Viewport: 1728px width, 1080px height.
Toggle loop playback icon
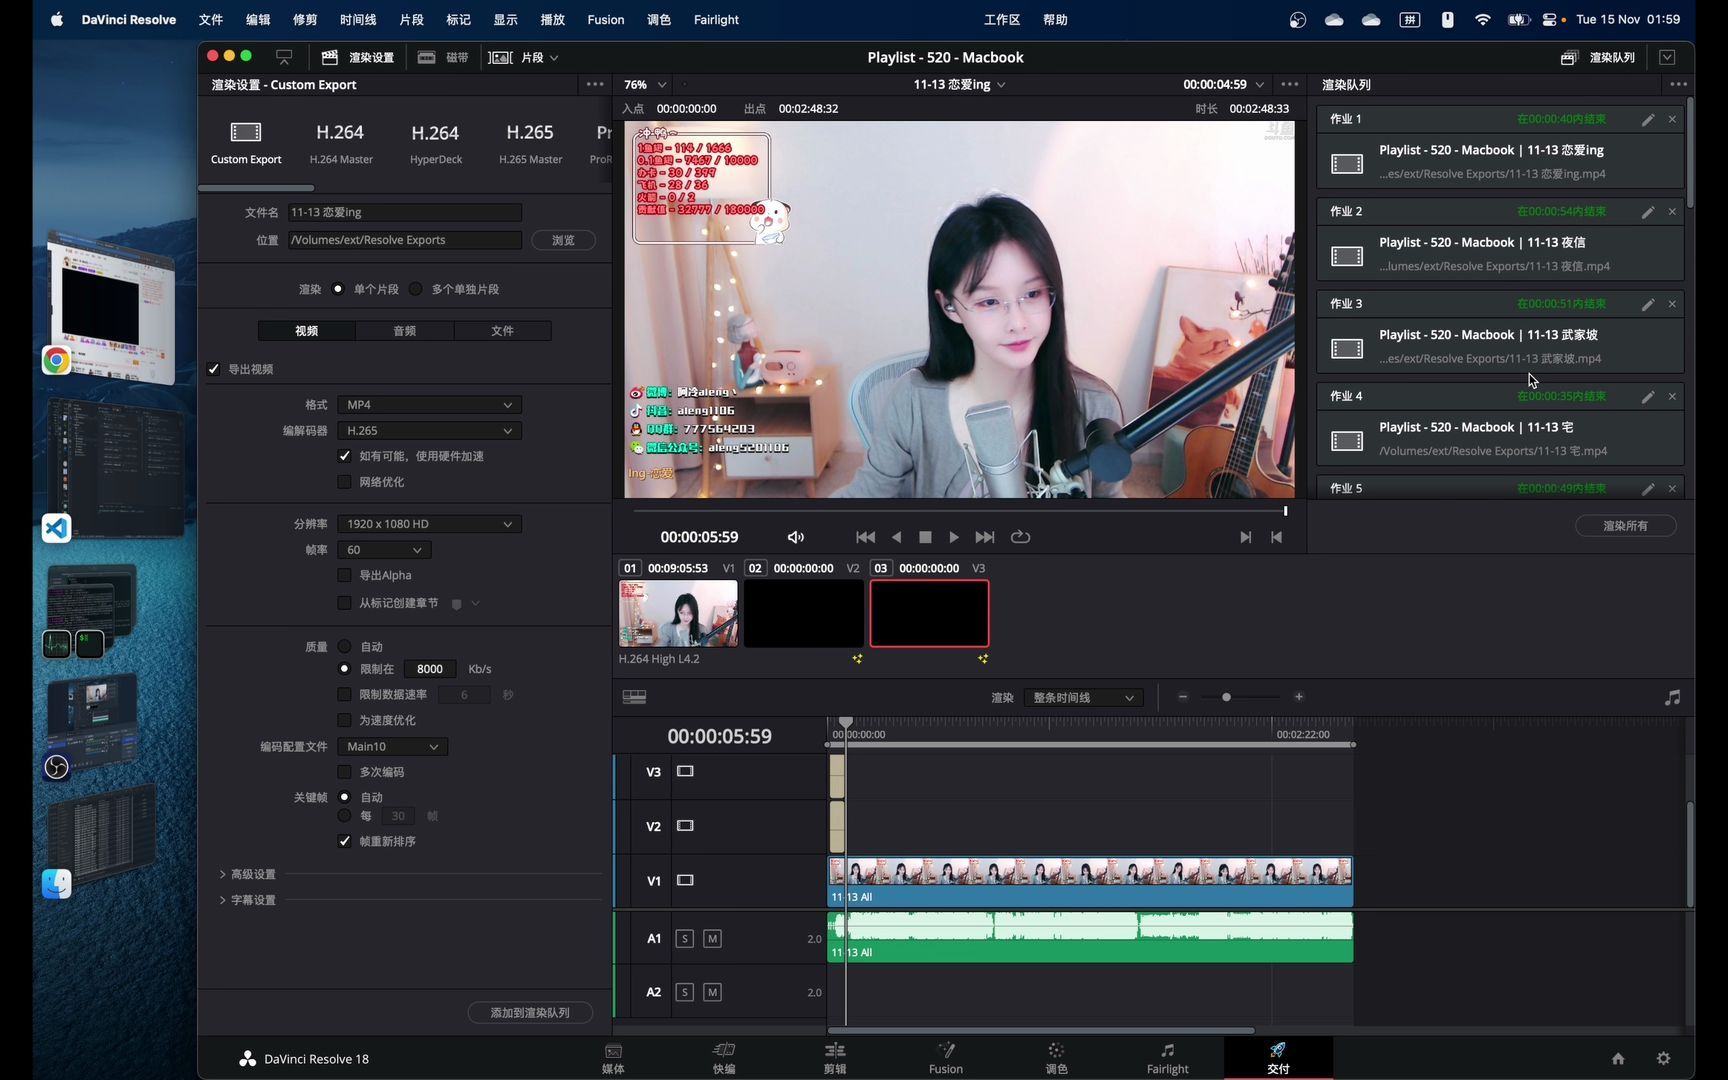[x=1020, y=537]
